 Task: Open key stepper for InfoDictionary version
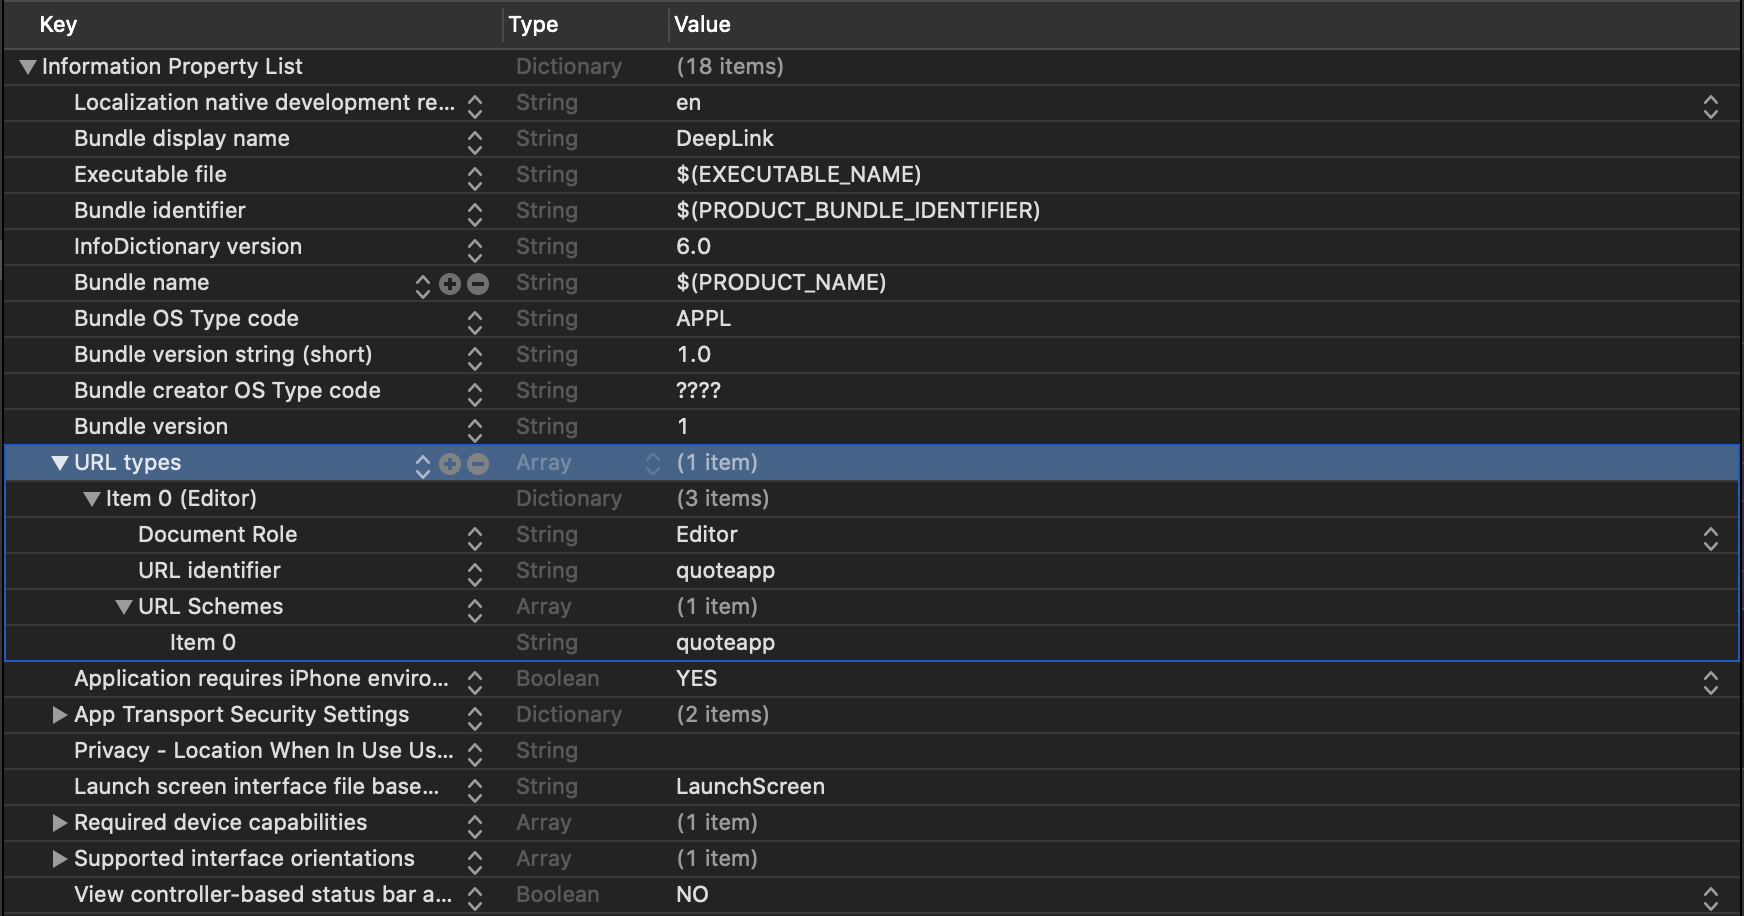tap(475, 250)
